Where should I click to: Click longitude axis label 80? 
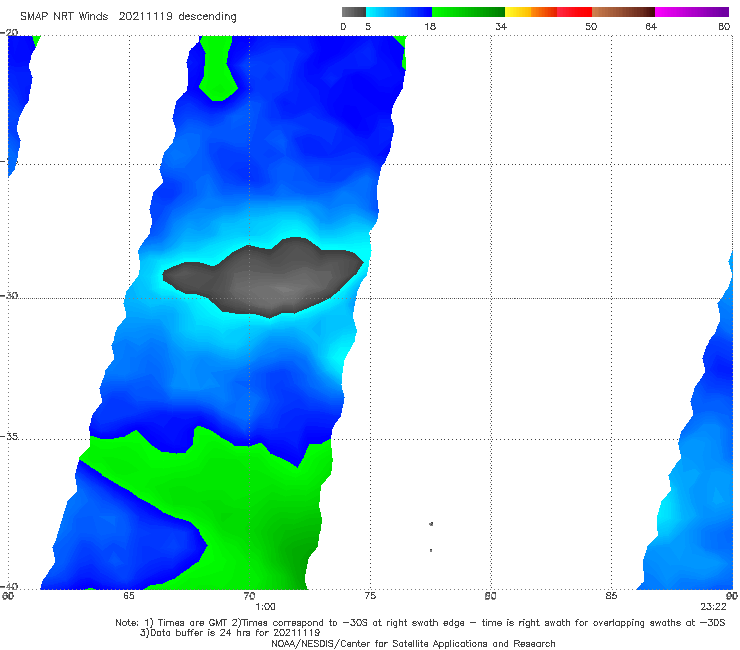(x=490, y=596)
